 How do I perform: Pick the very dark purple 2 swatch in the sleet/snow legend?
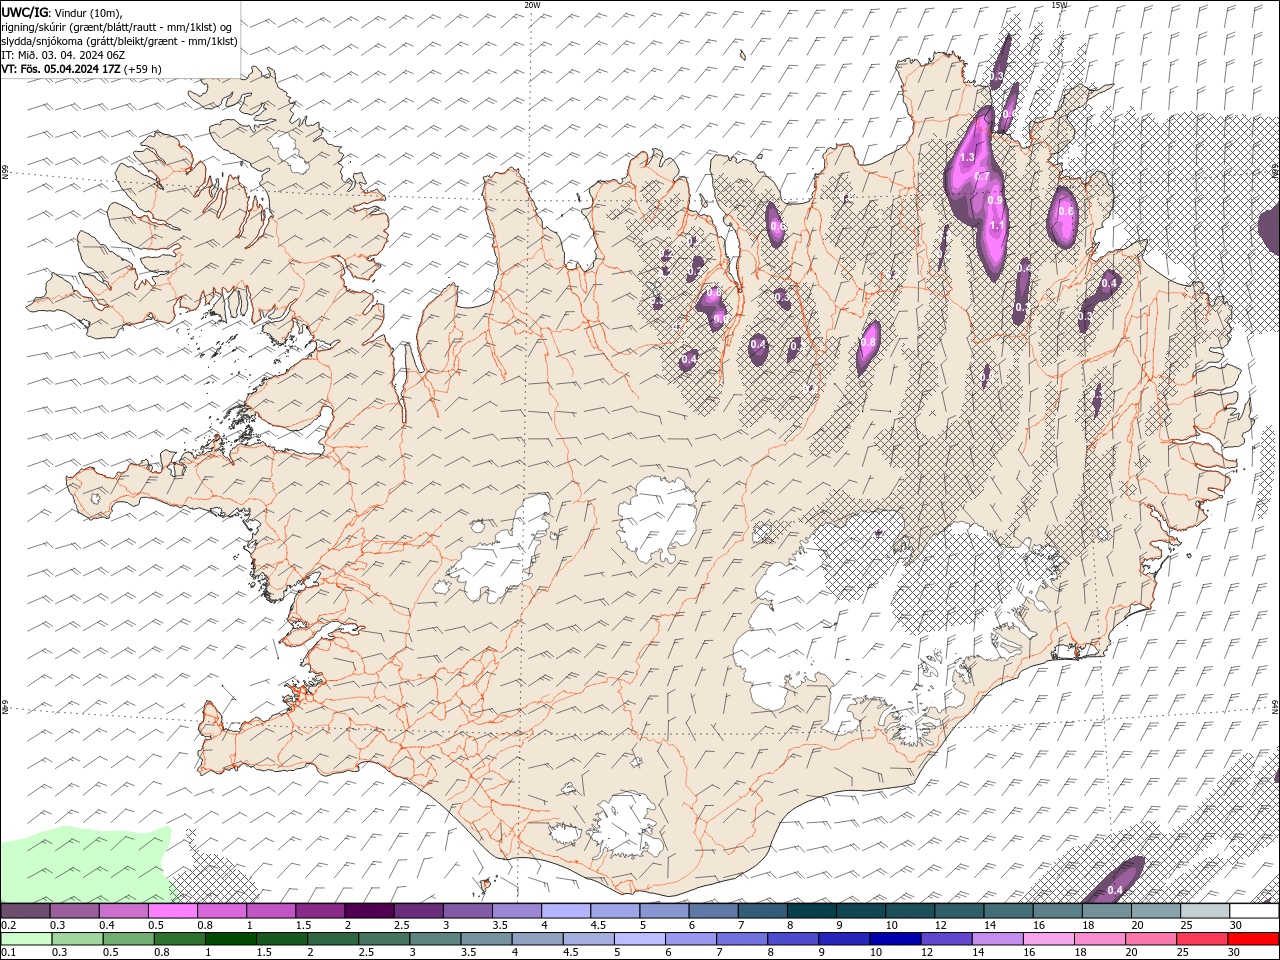(x=368, y=911)
